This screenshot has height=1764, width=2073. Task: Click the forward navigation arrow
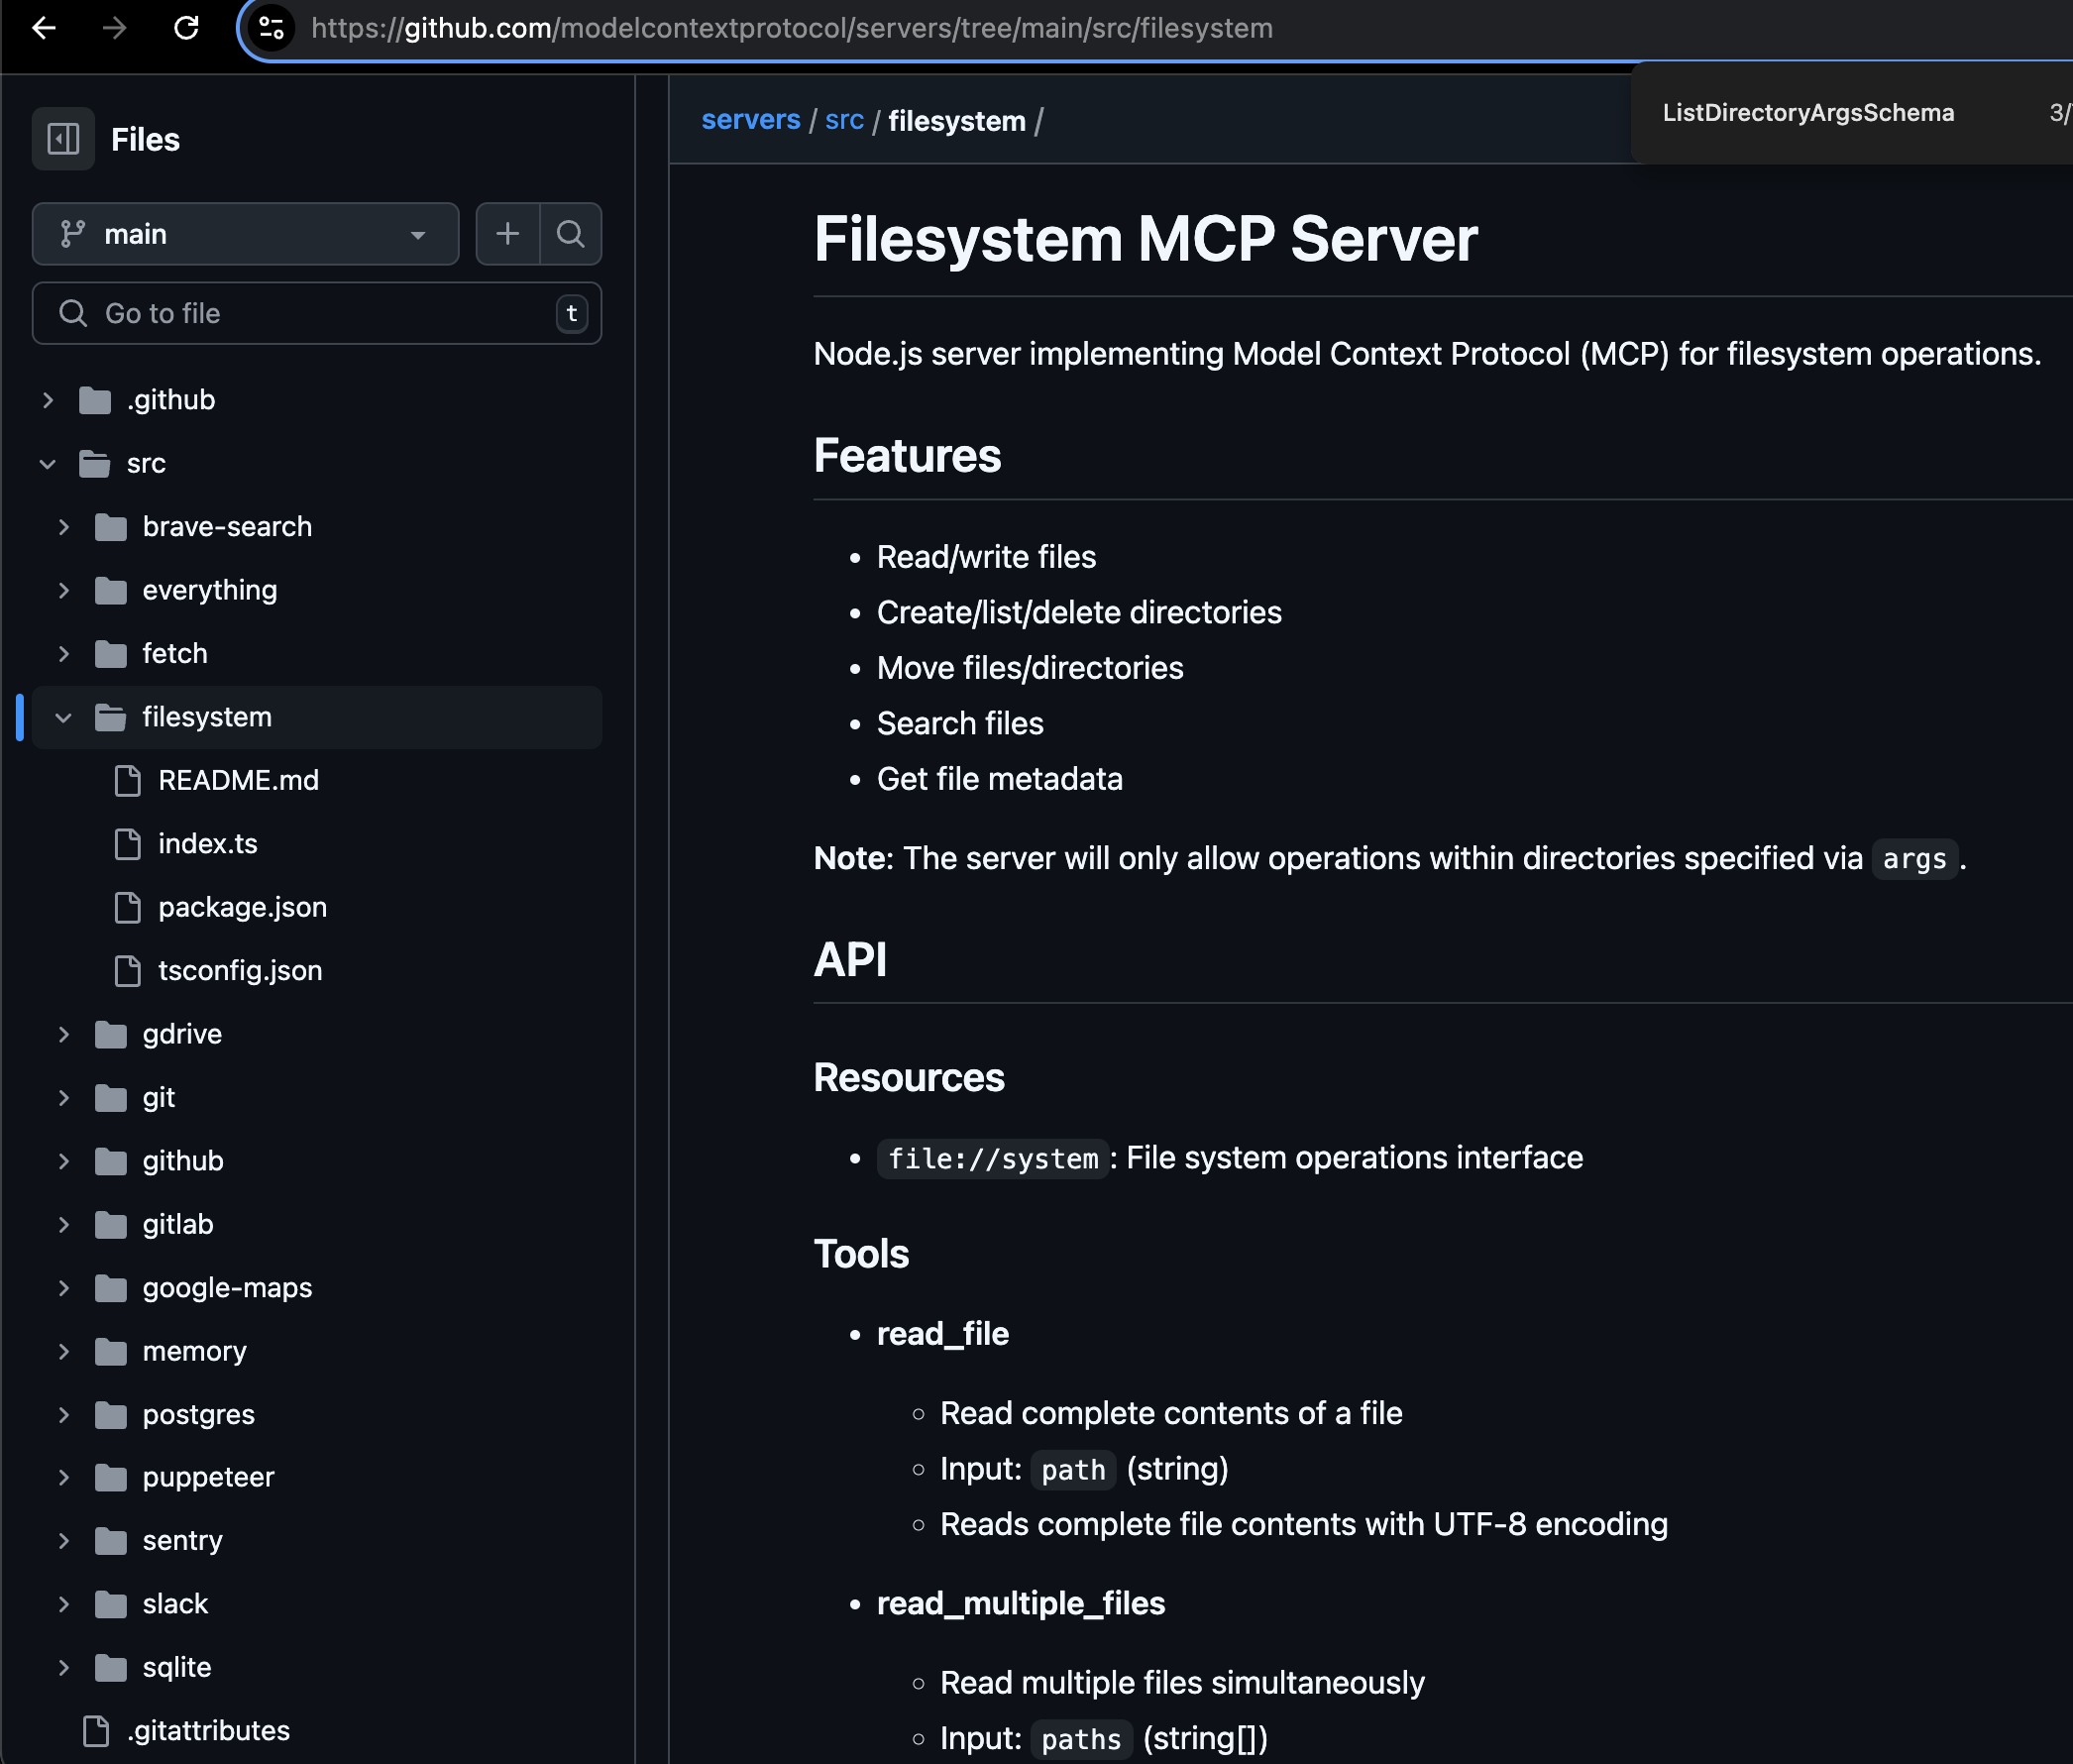pos(115,28)
